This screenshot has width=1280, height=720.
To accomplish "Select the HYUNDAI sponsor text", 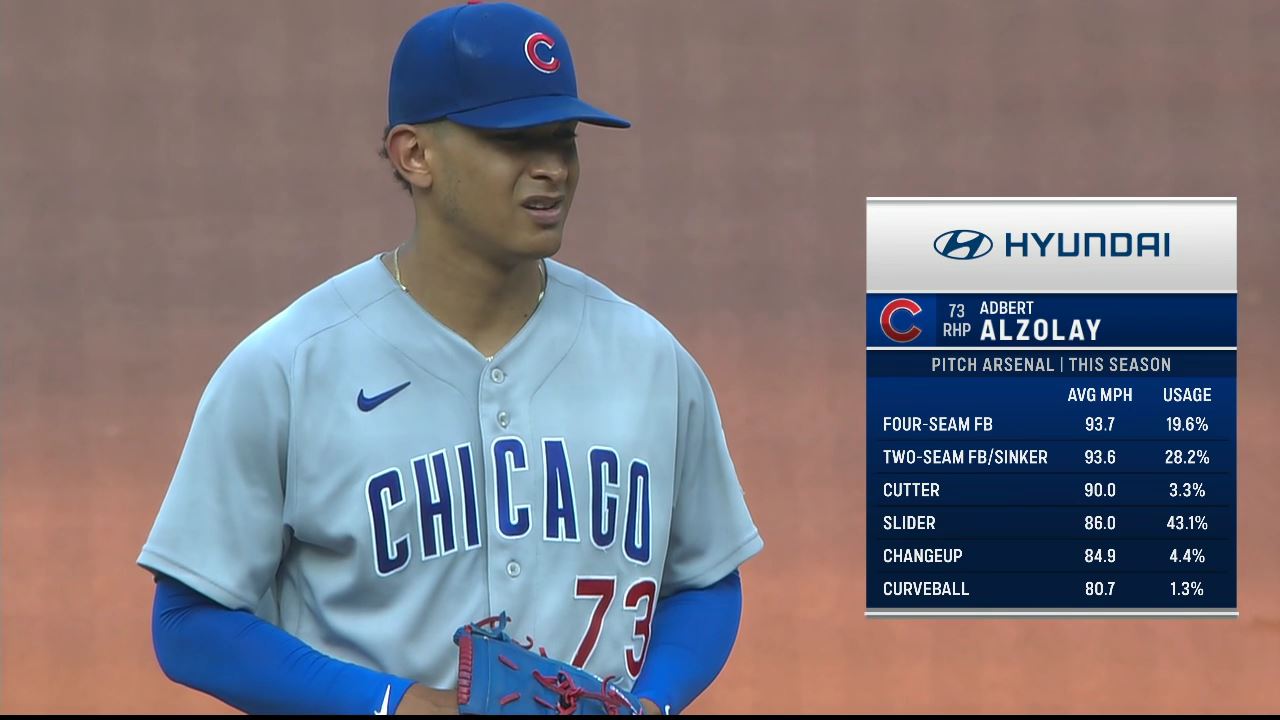I will (1087, 245).
